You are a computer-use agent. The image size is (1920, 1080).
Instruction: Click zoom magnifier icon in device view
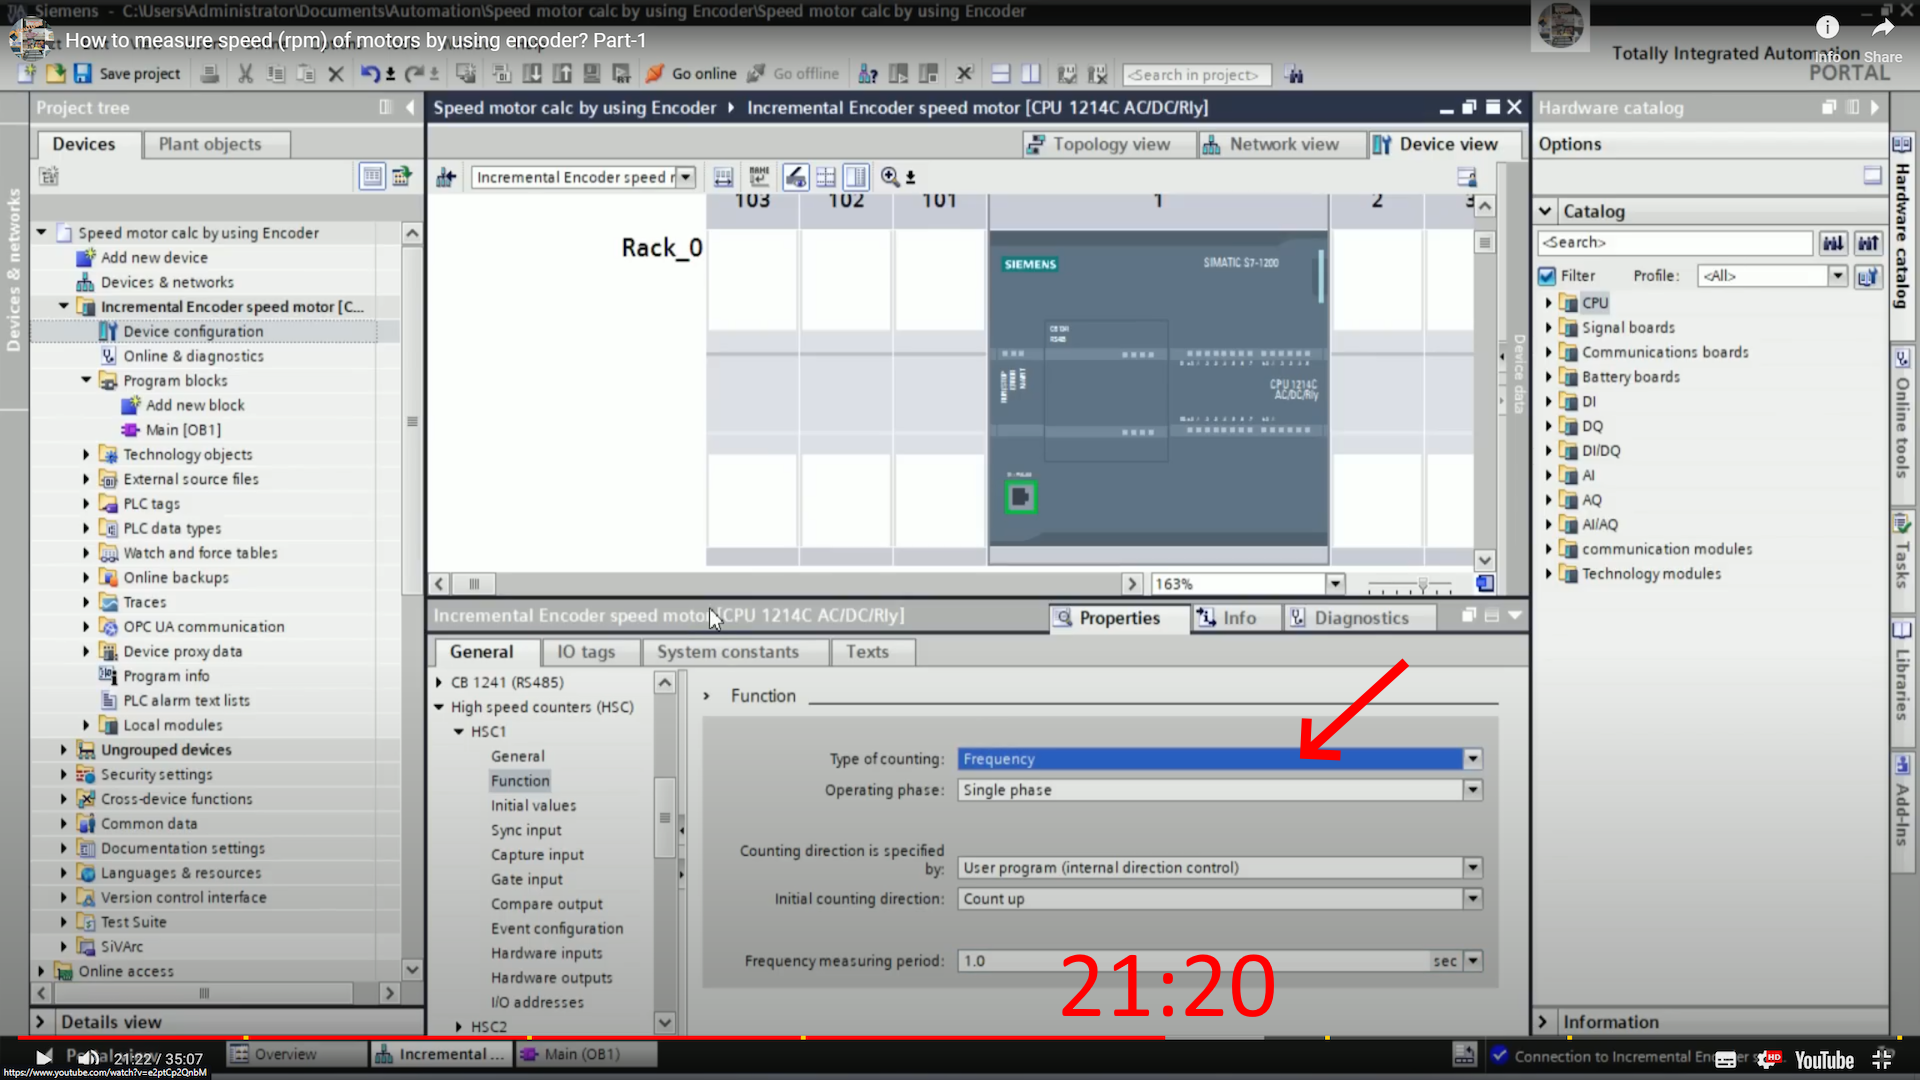(890, 177)
